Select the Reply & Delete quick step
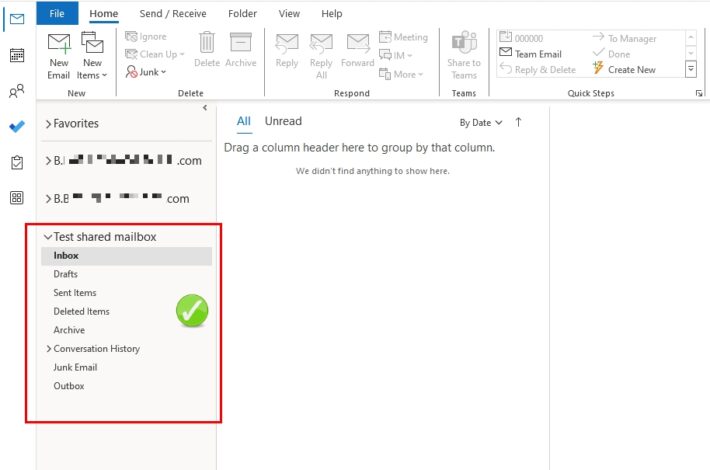This screenshot has width=710, height=470. click(x=537, y=69)
